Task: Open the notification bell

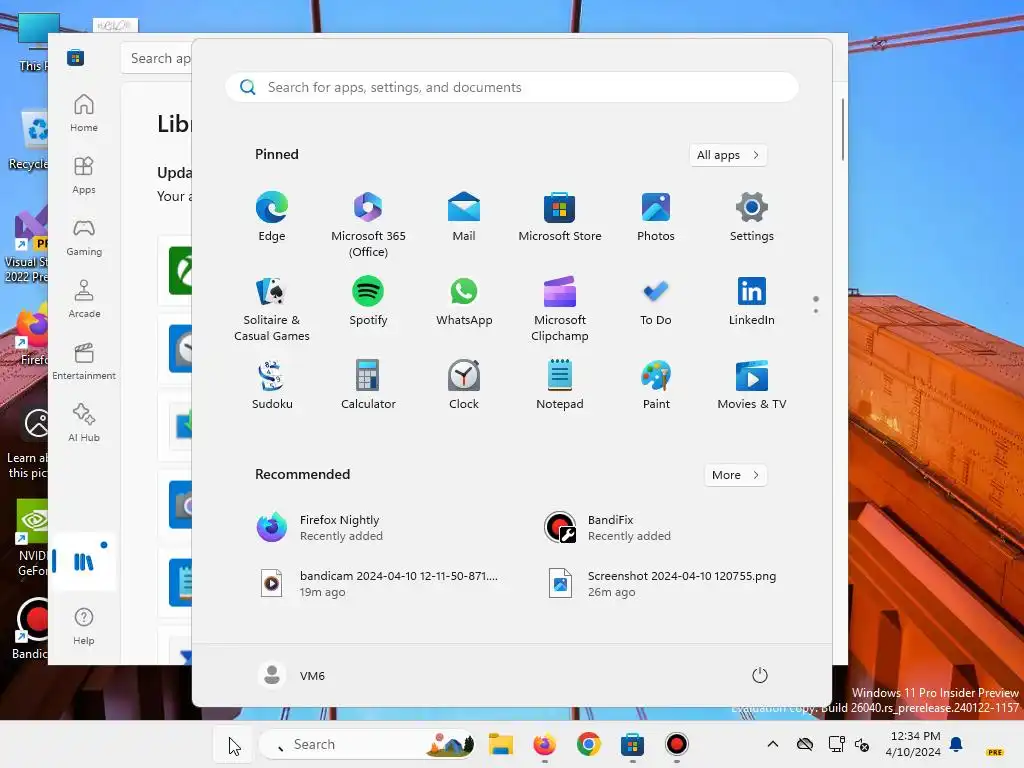Action: pos(956,744)
